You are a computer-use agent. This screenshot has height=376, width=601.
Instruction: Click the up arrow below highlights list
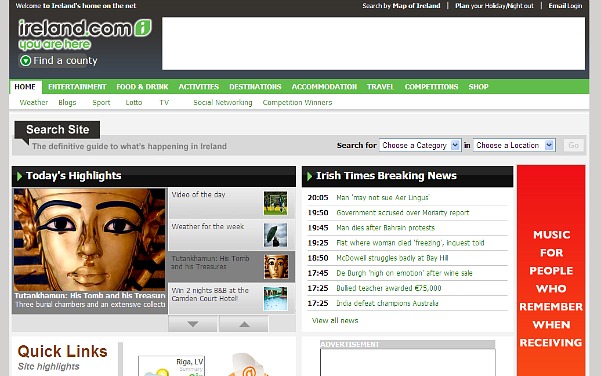[244, 324]
